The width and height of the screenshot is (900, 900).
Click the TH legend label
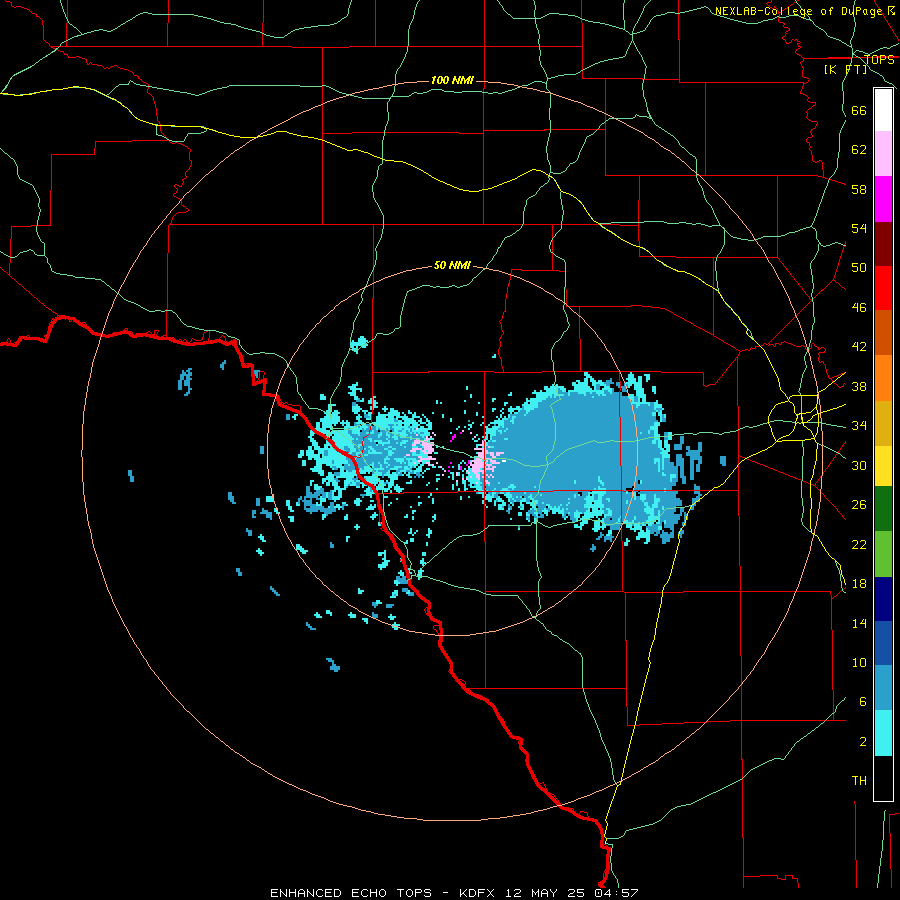[859, 781]
